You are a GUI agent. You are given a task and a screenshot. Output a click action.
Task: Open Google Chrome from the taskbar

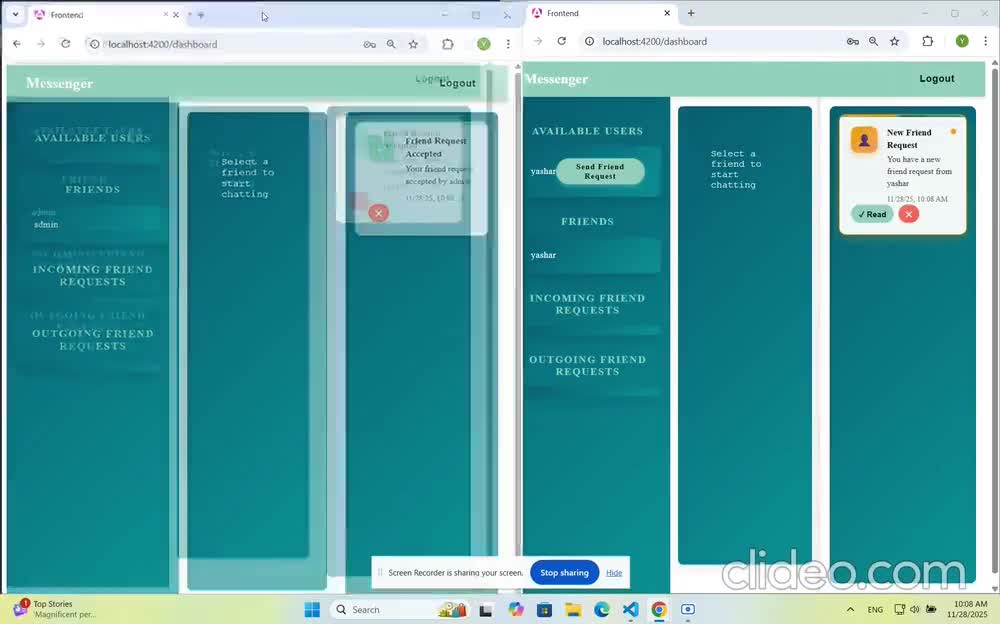[659, 609]
